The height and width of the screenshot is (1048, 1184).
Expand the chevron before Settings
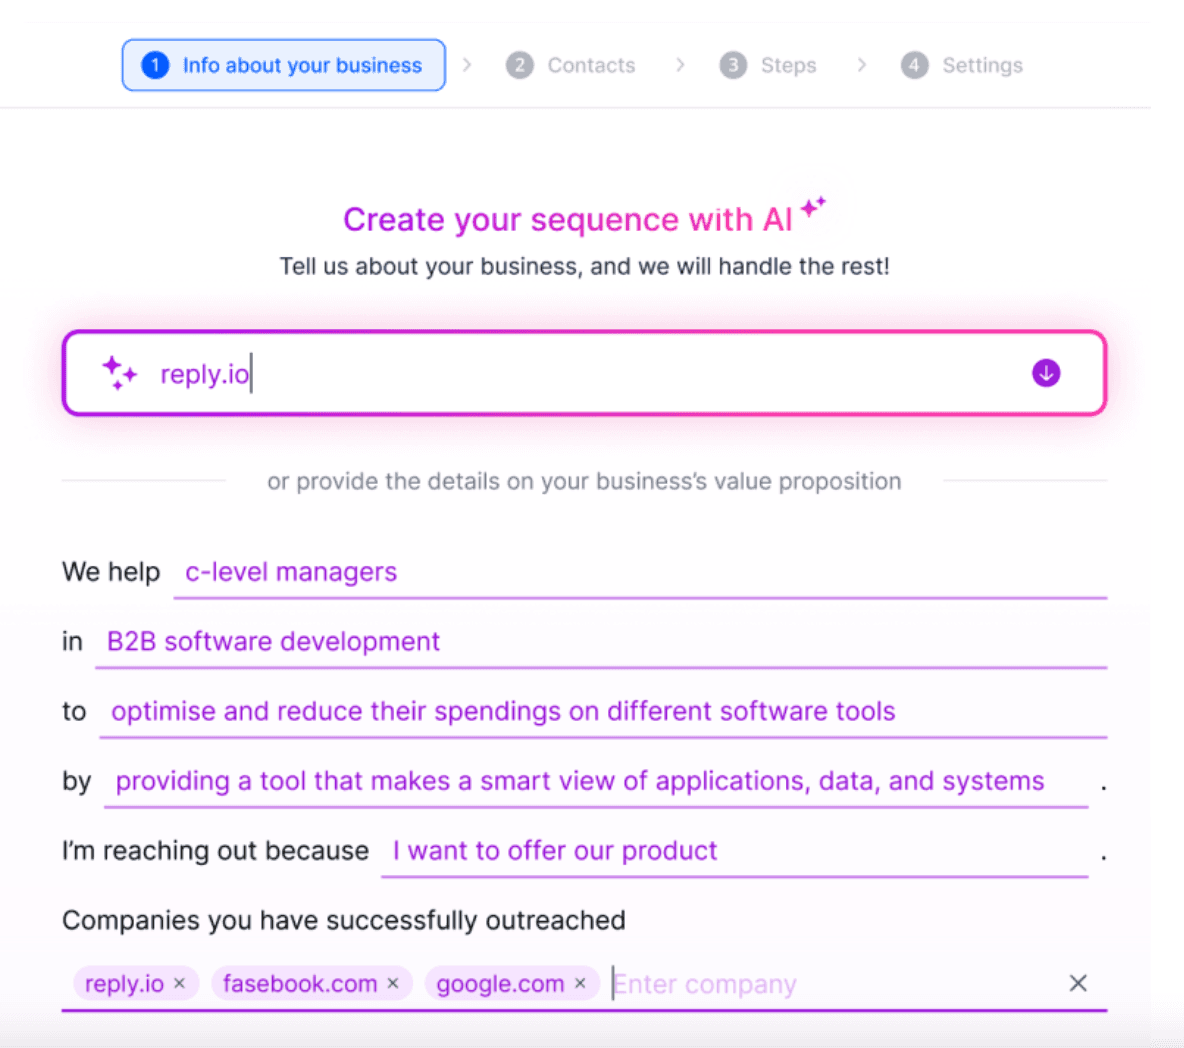tap(861, 63)
